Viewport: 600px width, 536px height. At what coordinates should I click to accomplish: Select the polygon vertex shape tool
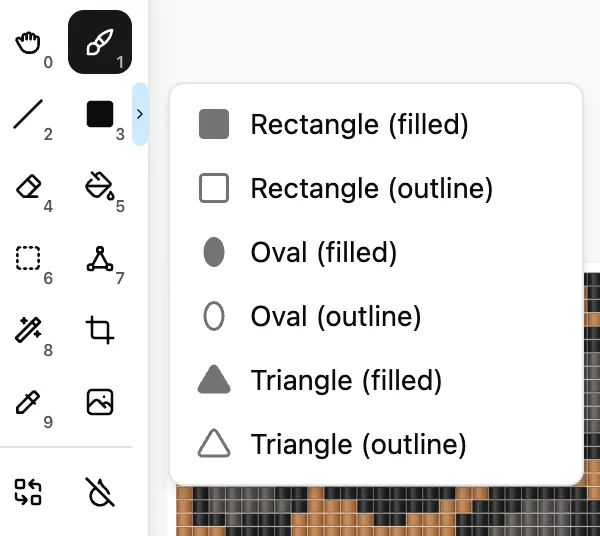click(x=100, y=258)
